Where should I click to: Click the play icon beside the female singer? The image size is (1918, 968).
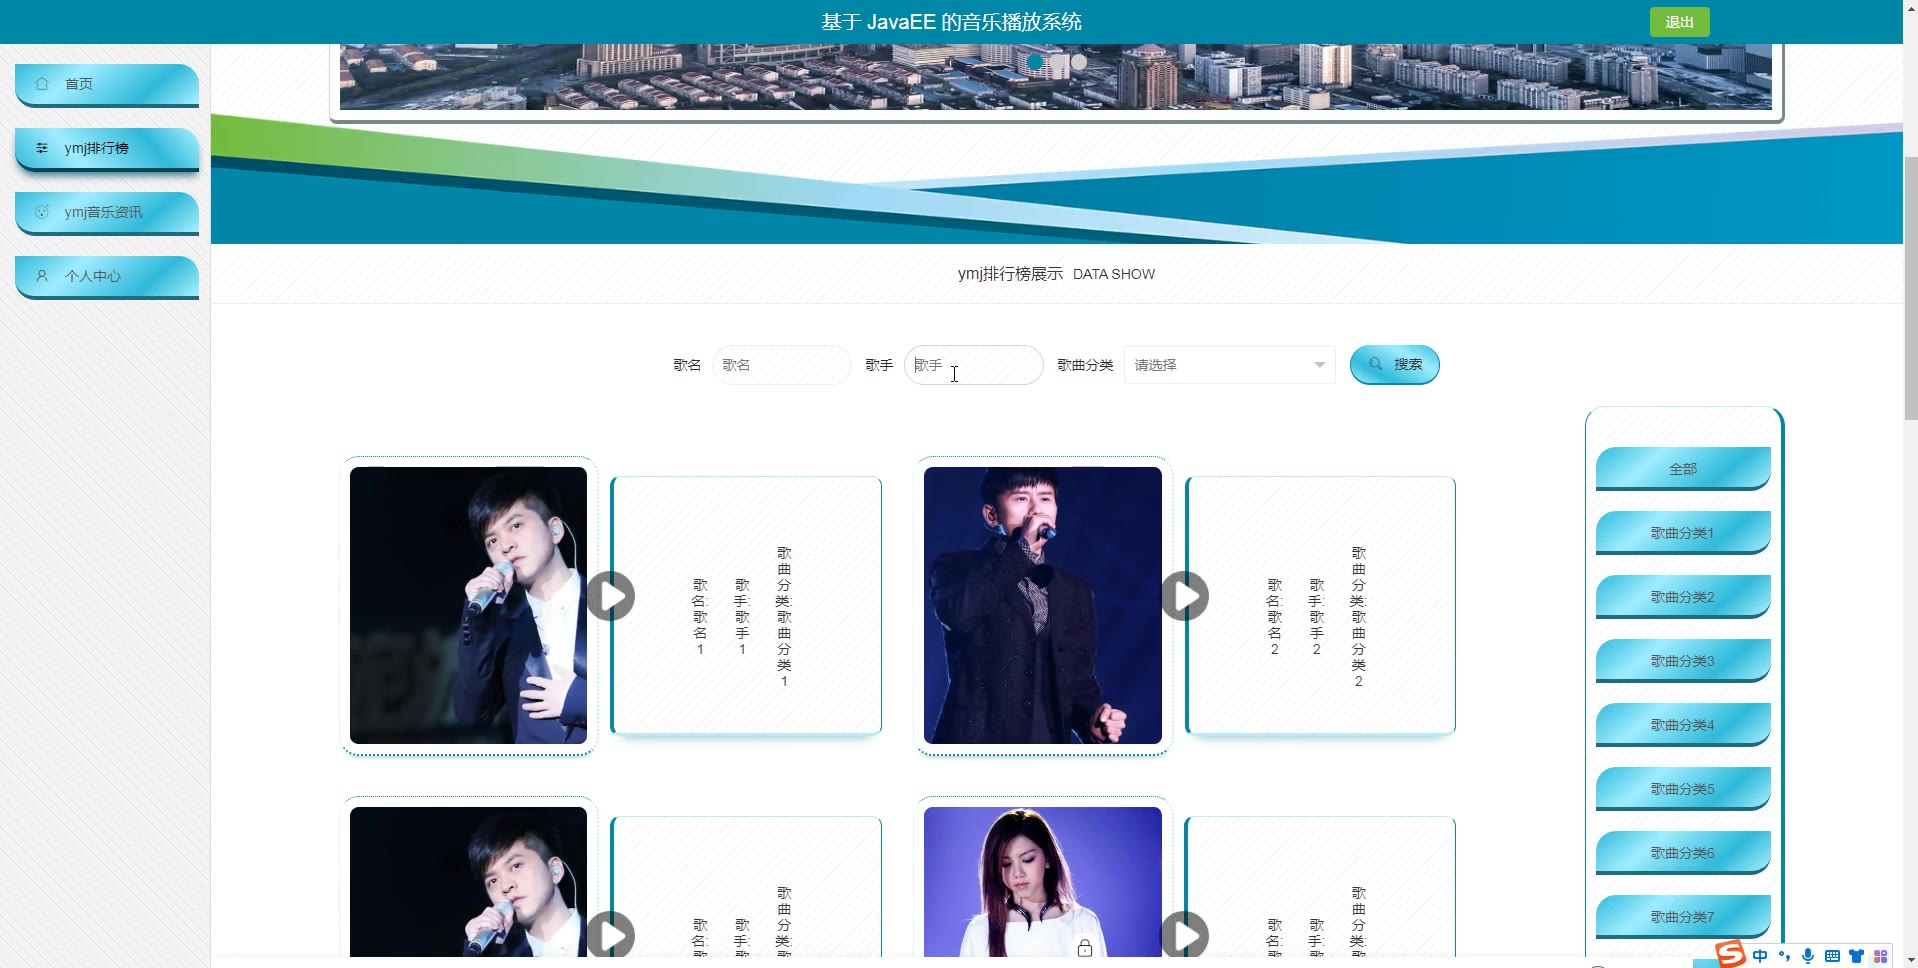(1185, 935)
